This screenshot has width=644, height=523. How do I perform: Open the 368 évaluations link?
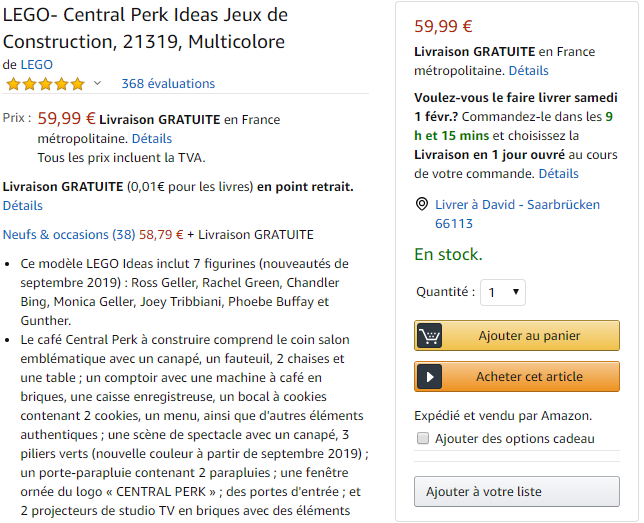click(x=168, y=84)
